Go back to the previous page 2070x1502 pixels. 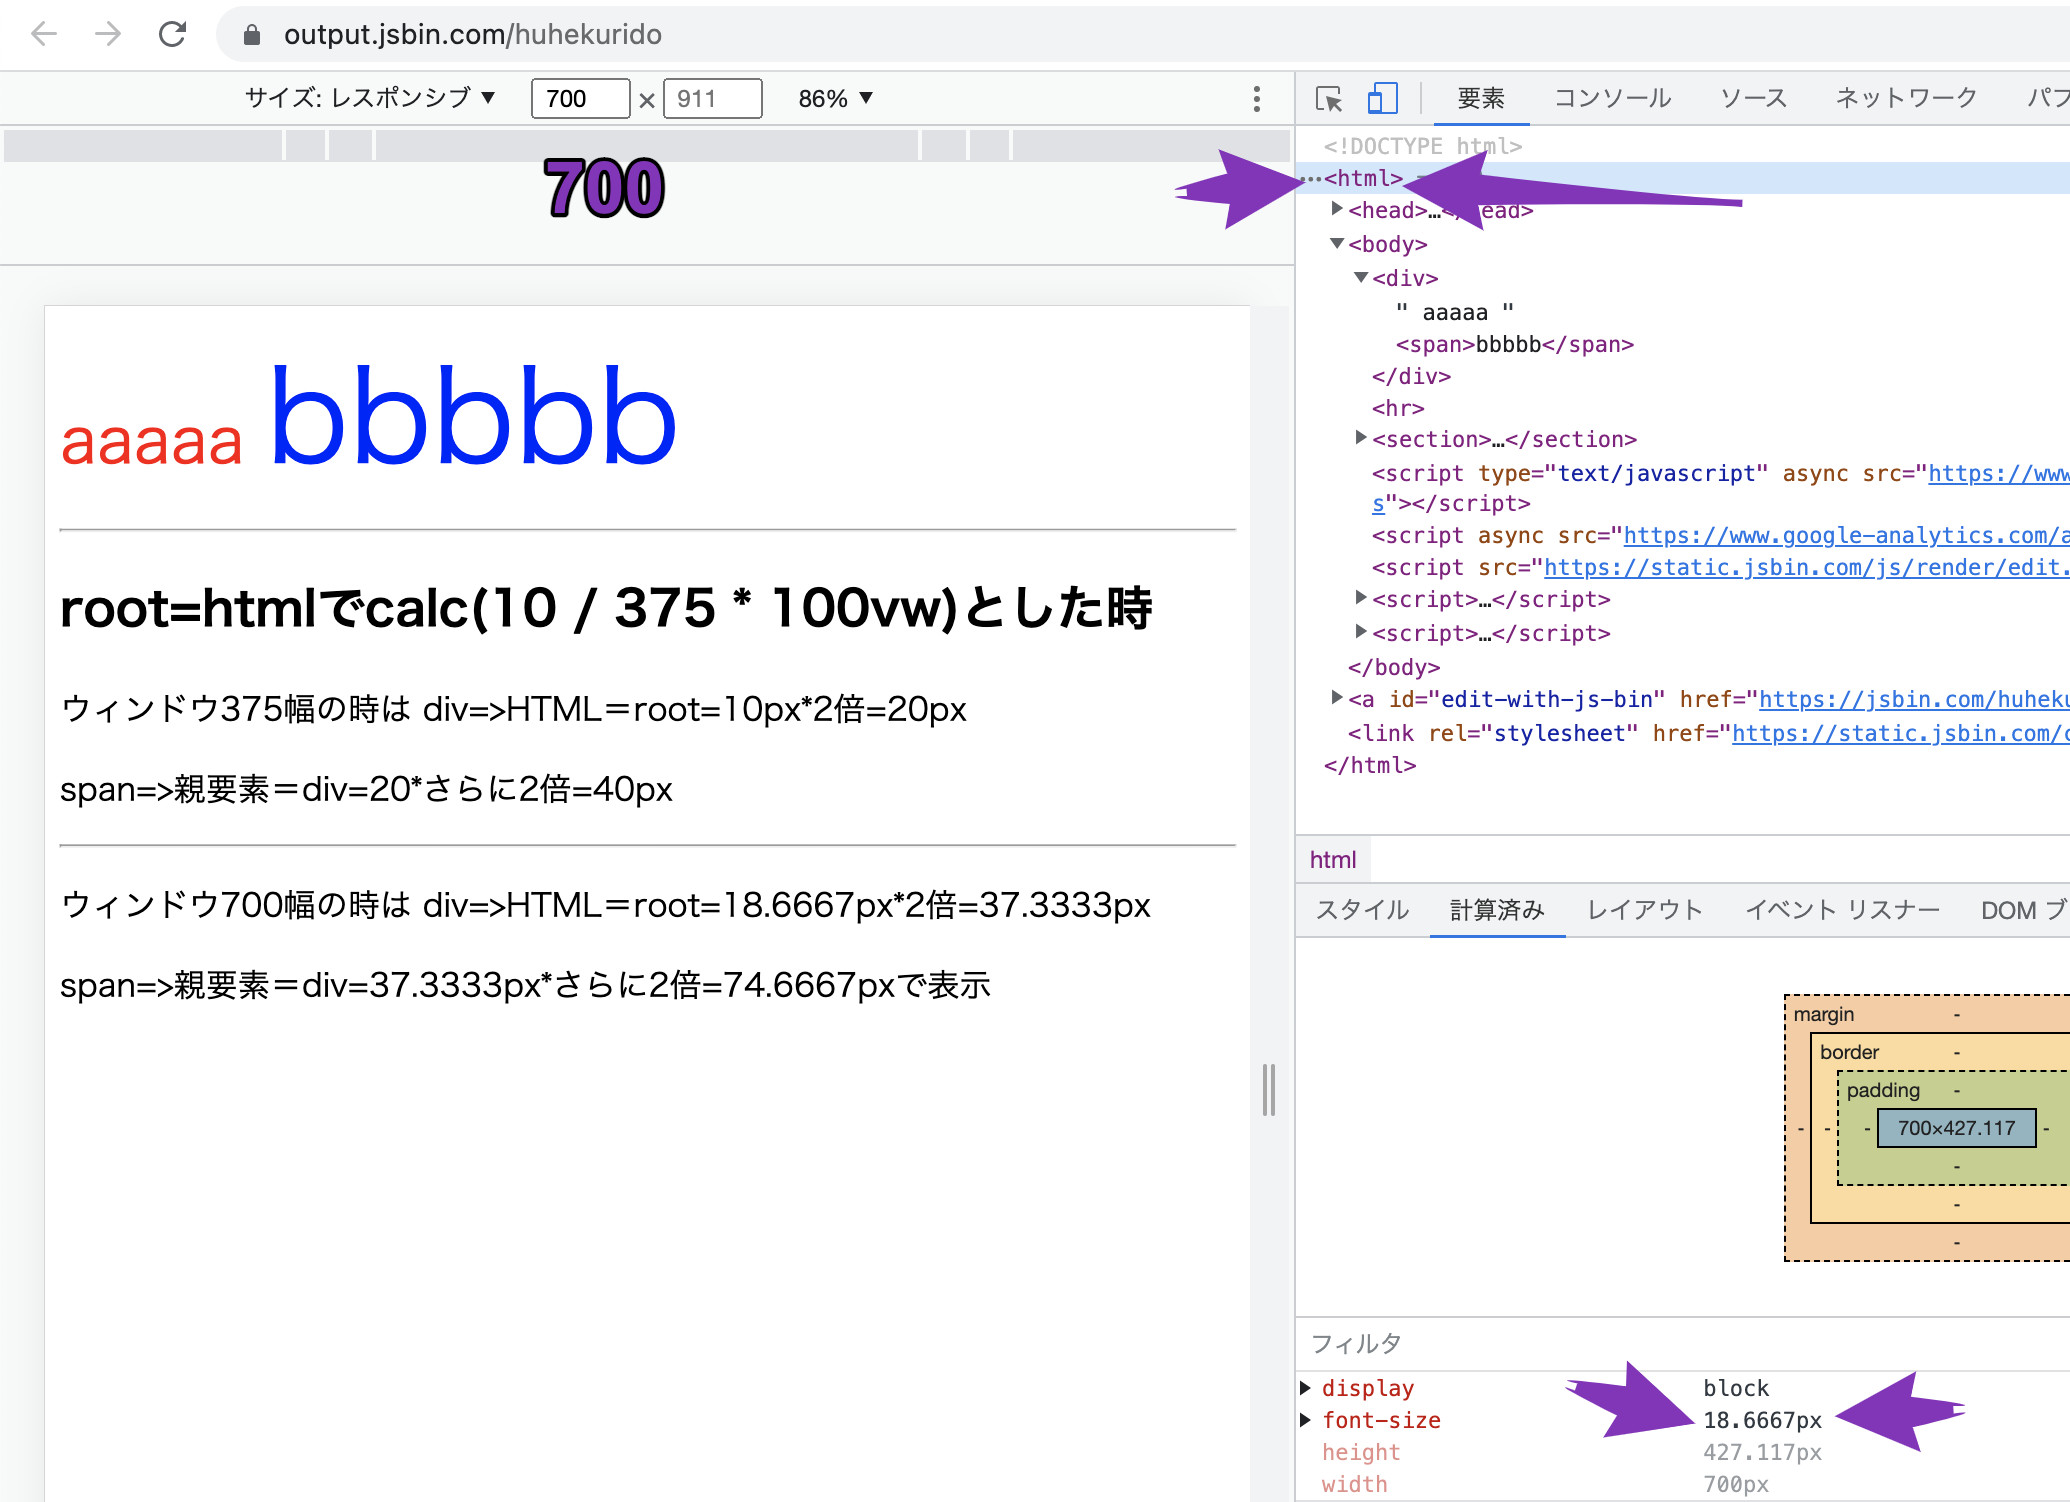click(44, 34)
